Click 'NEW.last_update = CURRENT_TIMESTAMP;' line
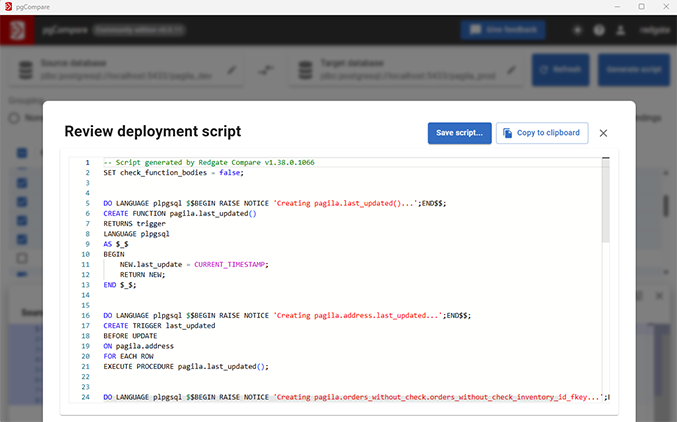This screenshot has width=677, height=422. click(194, 264)
